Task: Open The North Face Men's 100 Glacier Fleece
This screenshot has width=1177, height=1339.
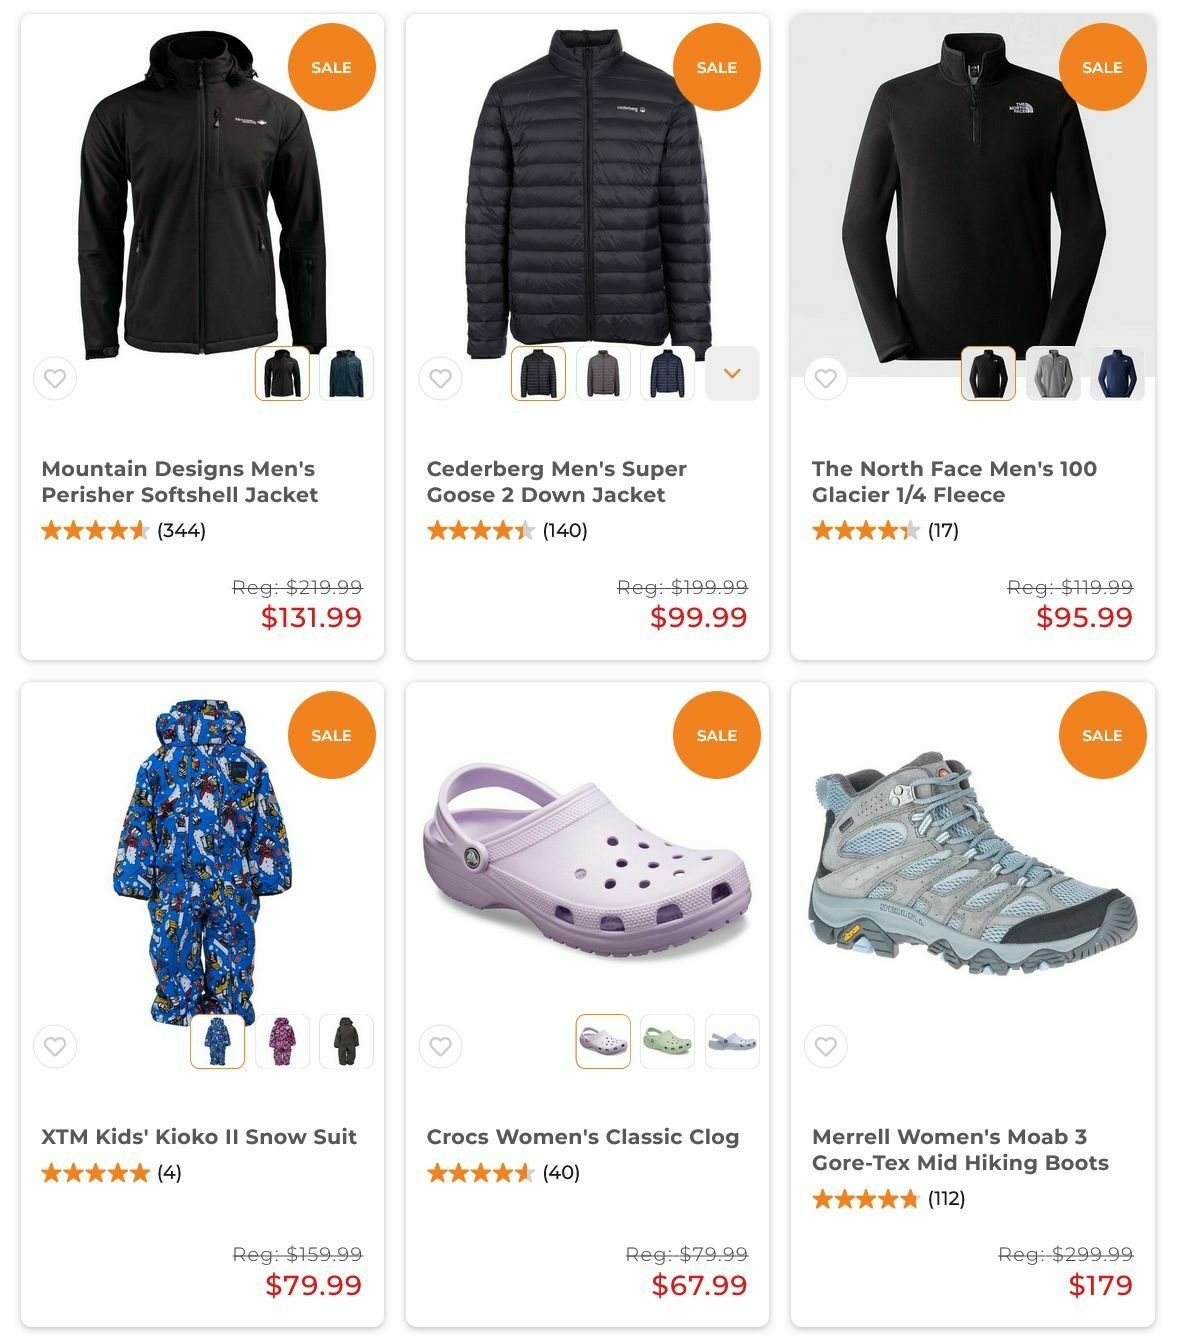Action: 954,482
